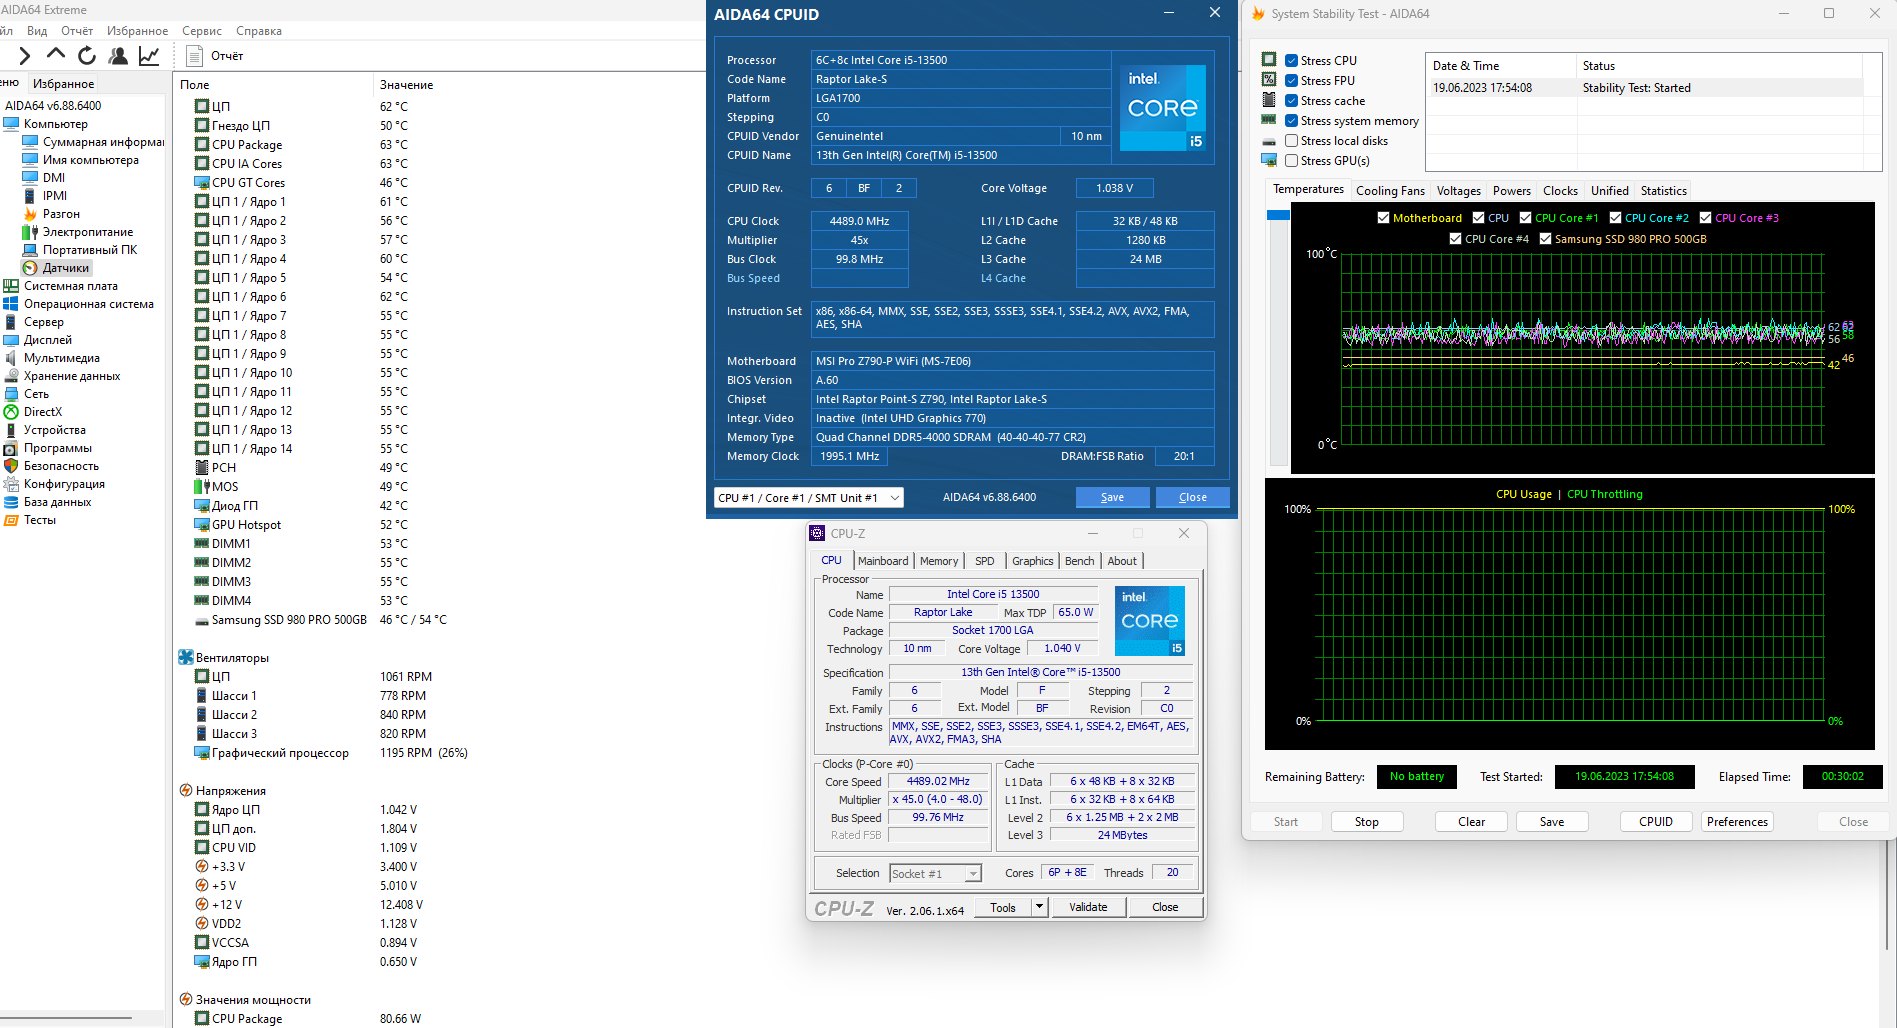This screenshot has width=1897, height=1028.
Task: Open the Безопасность security category
Action: [x=62, y=466]
